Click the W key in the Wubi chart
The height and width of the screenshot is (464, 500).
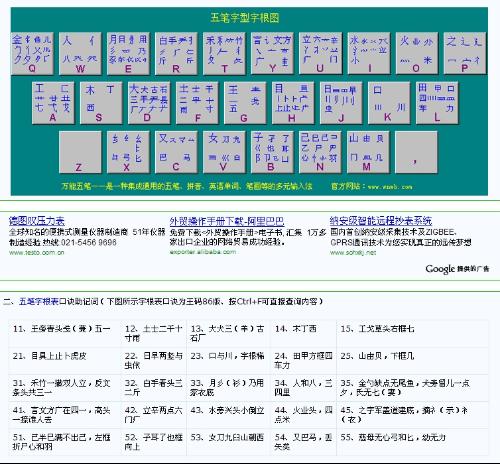click(x=80, y=53)
